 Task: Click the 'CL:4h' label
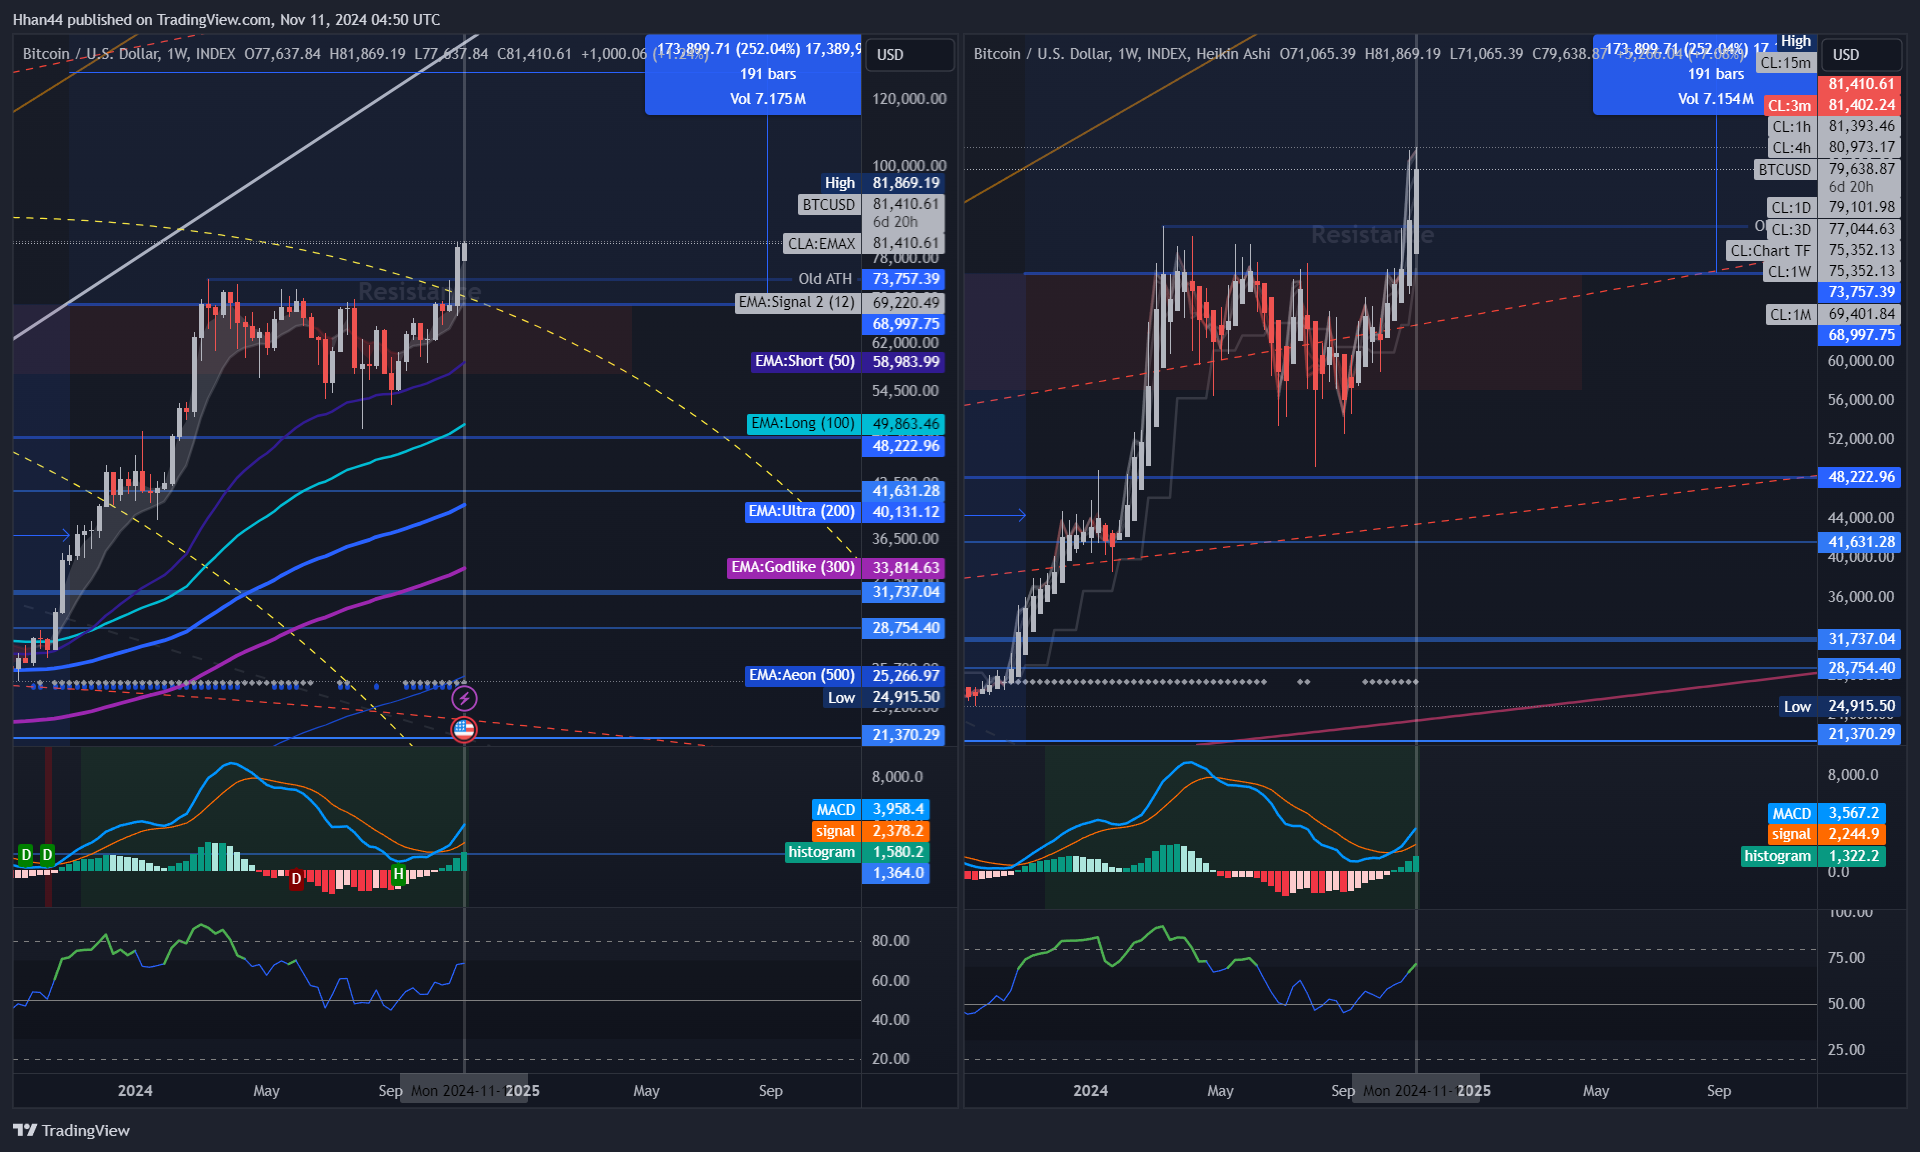[x=1791, y=148]
